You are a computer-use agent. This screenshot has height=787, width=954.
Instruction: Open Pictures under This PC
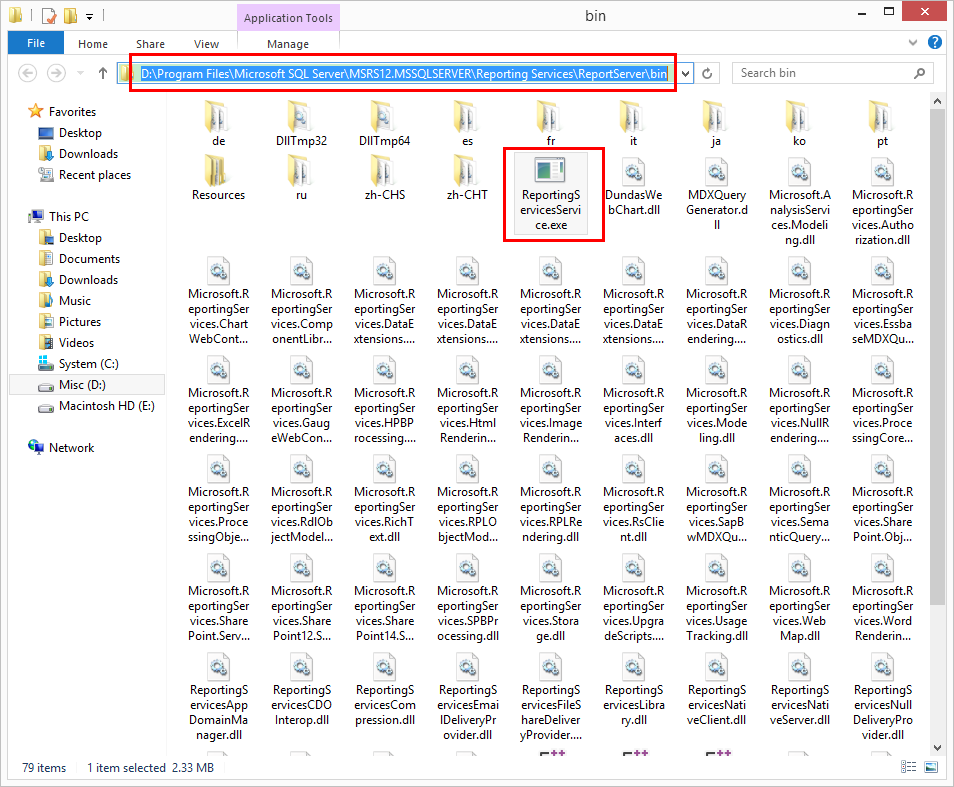point(80,322)
